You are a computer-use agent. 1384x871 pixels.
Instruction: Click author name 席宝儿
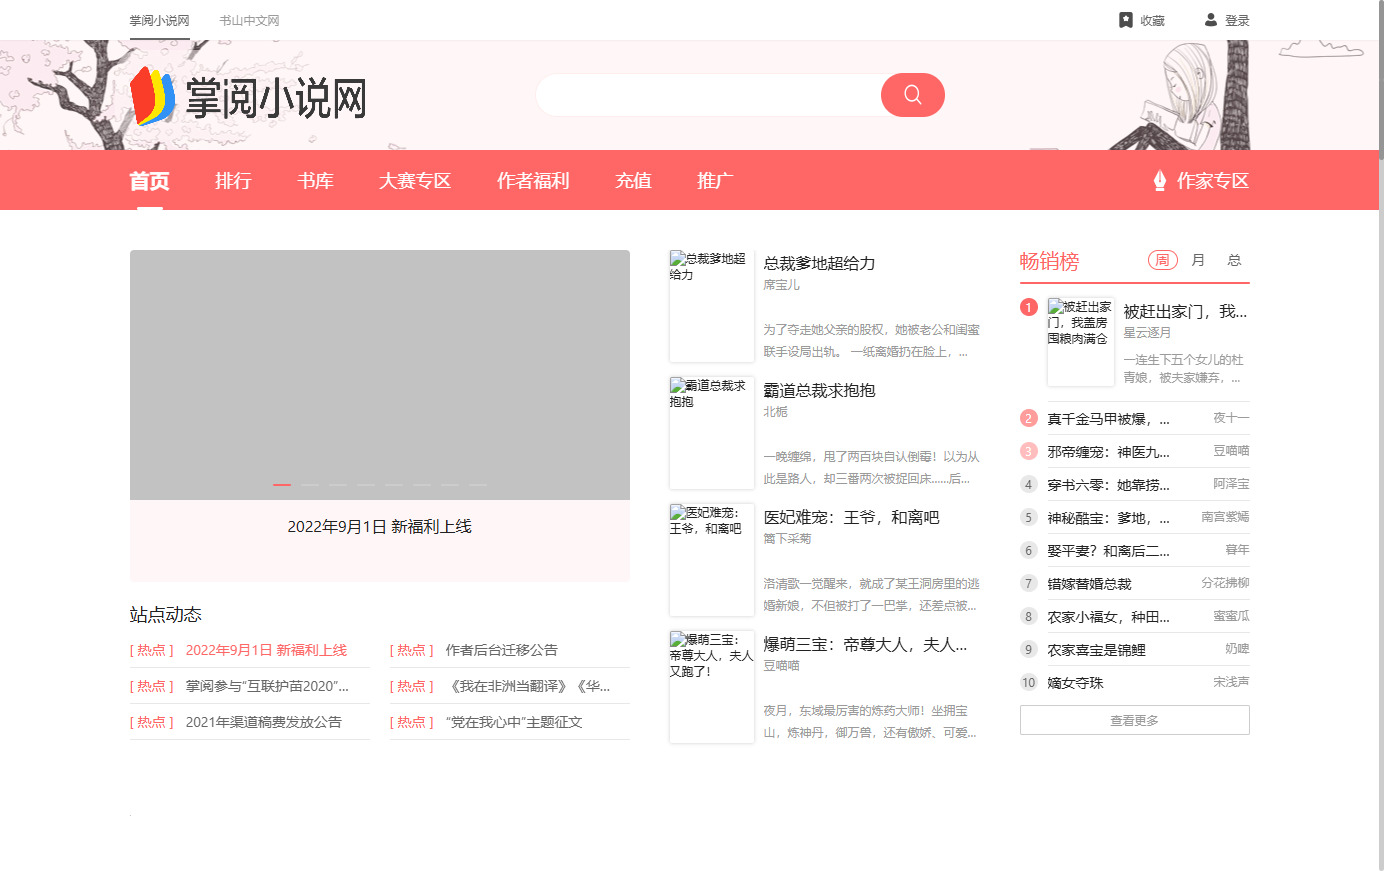tap(781, 285)
